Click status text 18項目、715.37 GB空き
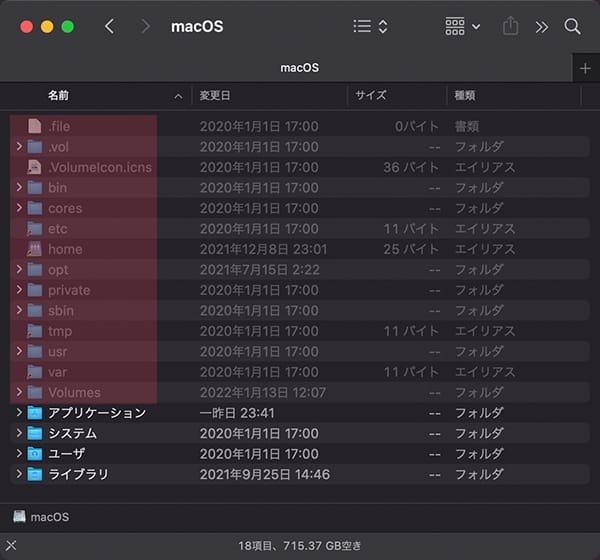Screen dimensions: 600x560 click(x=300, y=545)
